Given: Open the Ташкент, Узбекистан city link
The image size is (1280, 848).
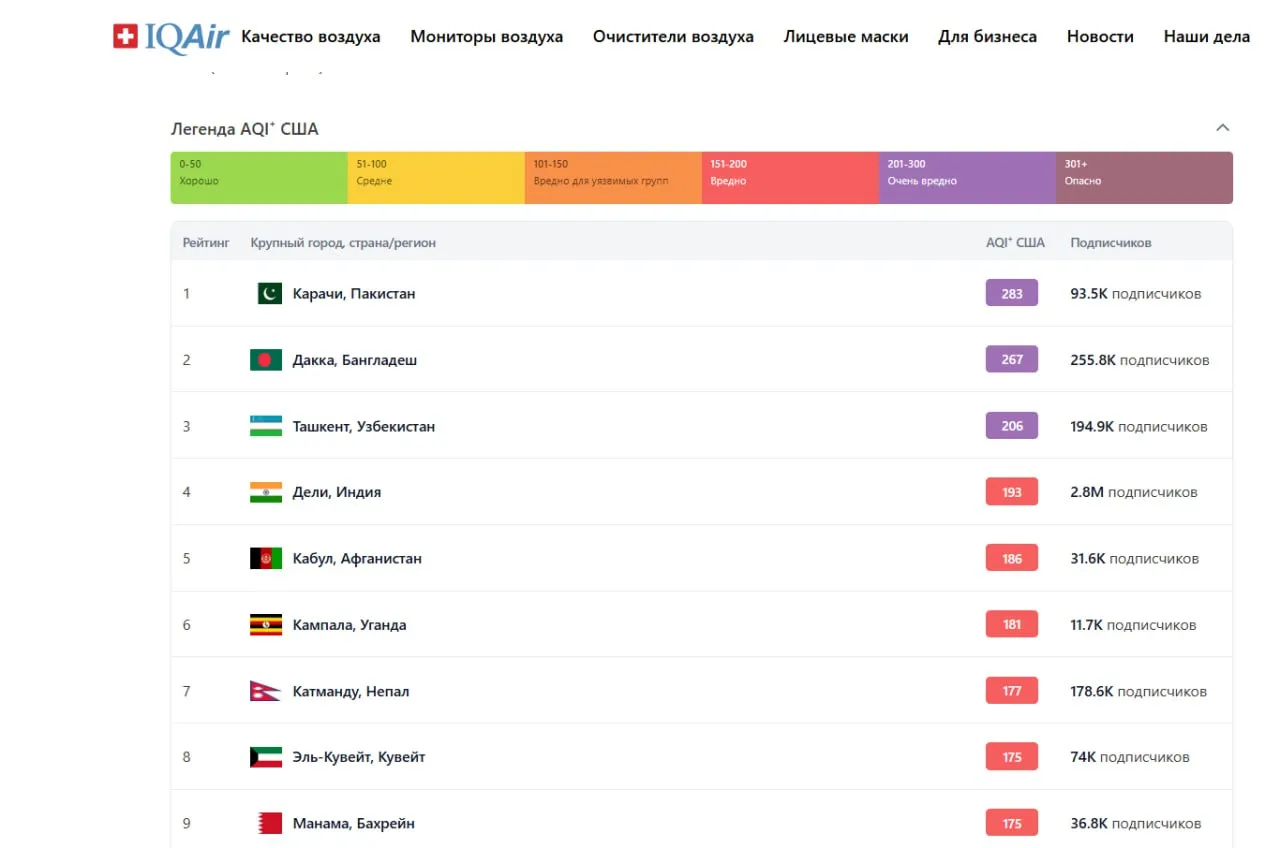Looking at the screenshot, I should [364, 426].
